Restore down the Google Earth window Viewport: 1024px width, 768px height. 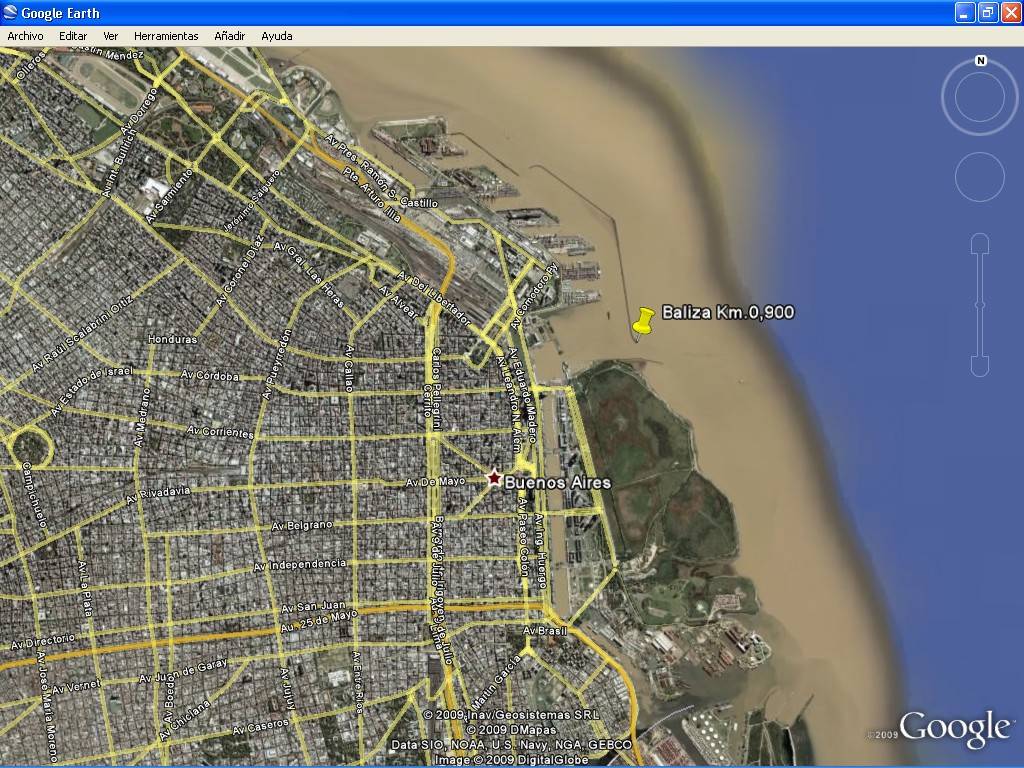(x=988, y=12)
